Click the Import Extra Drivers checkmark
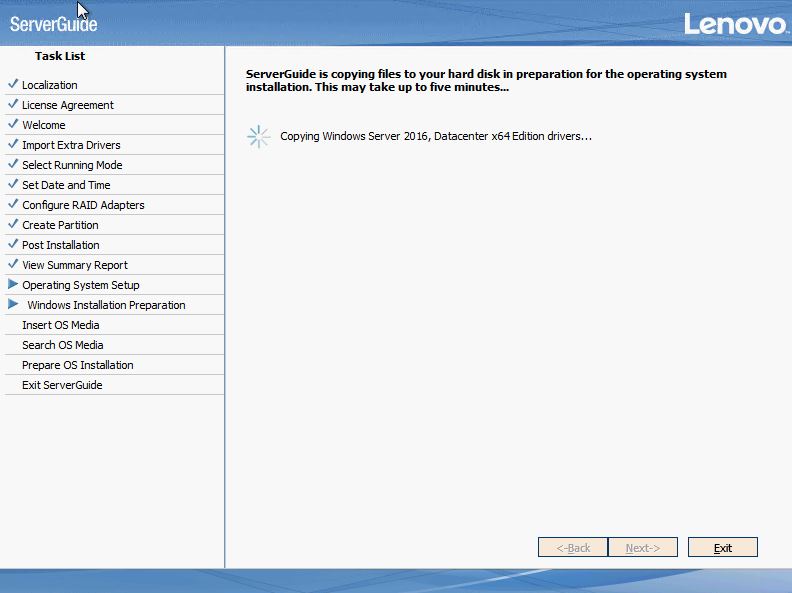 (13, 144)
